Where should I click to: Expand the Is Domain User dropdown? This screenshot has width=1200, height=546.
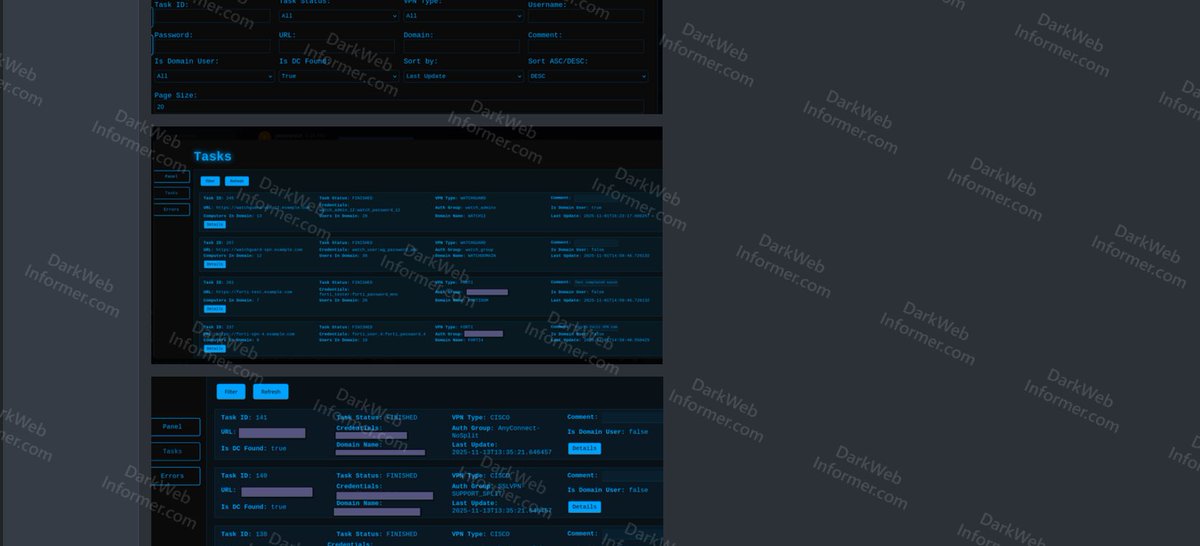(x=212, y=76)
